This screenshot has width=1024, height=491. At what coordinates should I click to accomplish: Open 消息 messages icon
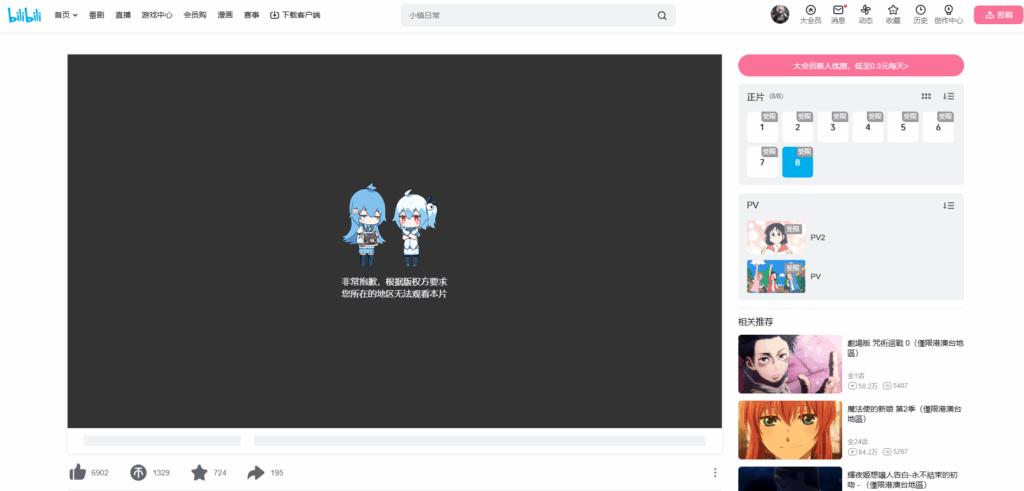click(x=838, y=14)
